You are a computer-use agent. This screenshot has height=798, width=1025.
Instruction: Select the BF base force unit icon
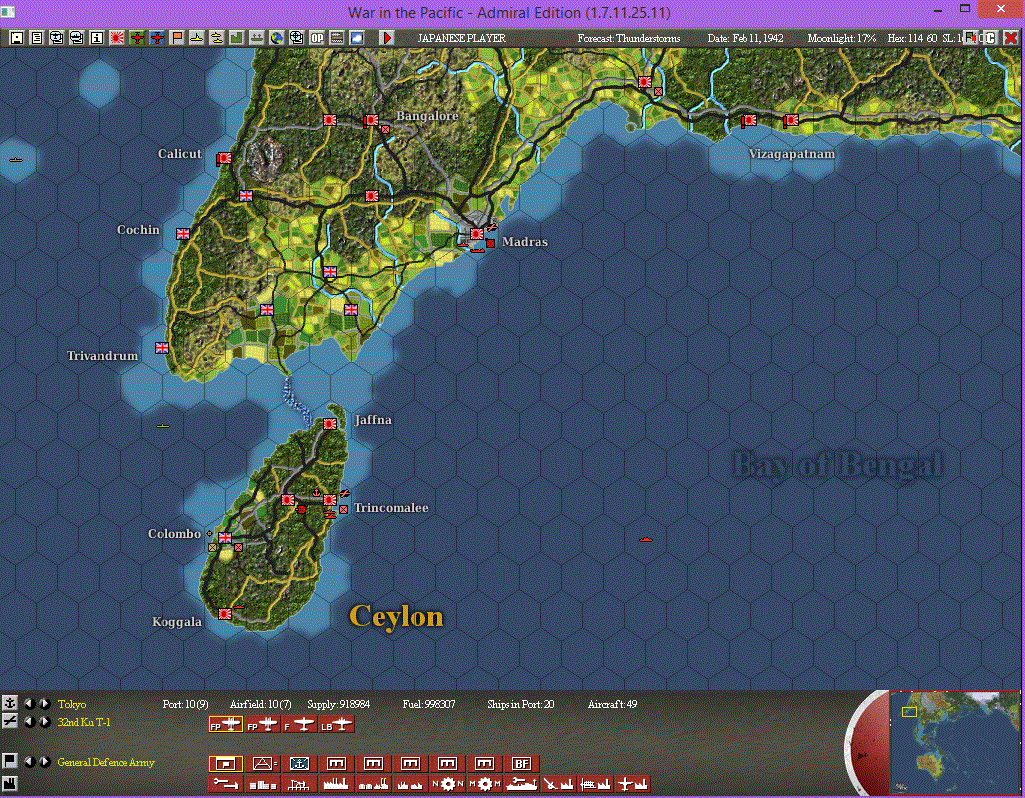point(521,764)
